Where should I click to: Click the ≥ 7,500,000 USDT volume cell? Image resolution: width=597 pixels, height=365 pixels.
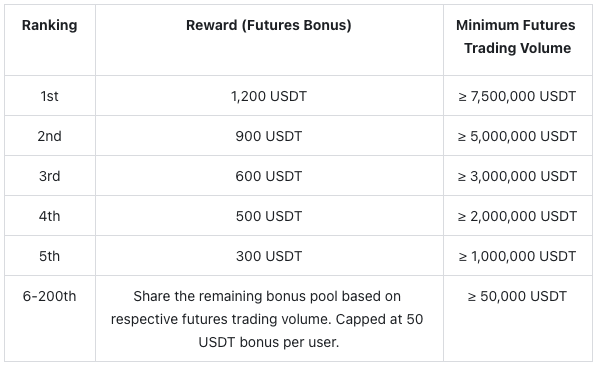click(518, 96)
